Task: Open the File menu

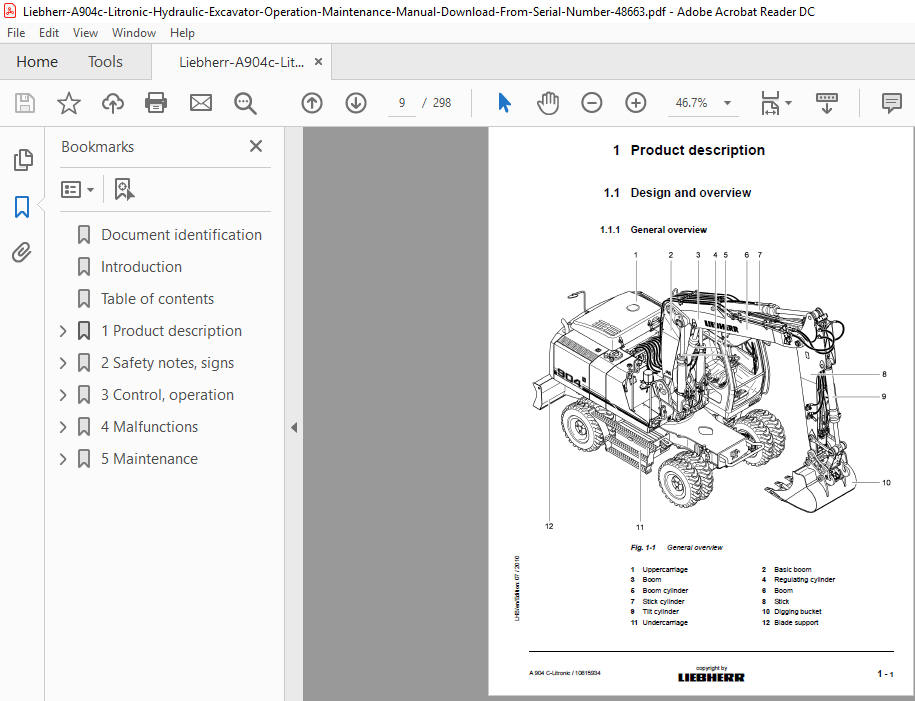Action: coord(16,33)
